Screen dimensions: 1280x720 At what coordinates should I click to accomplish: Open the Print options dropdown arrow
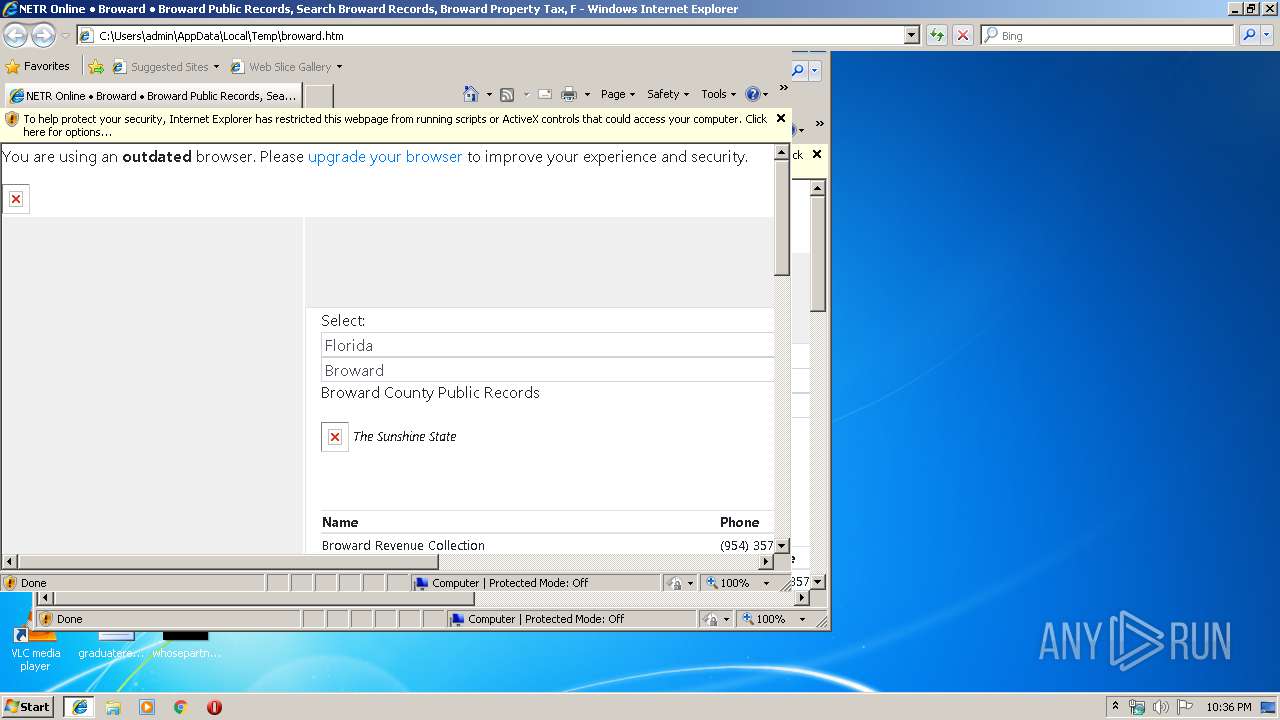pos(587,95)
